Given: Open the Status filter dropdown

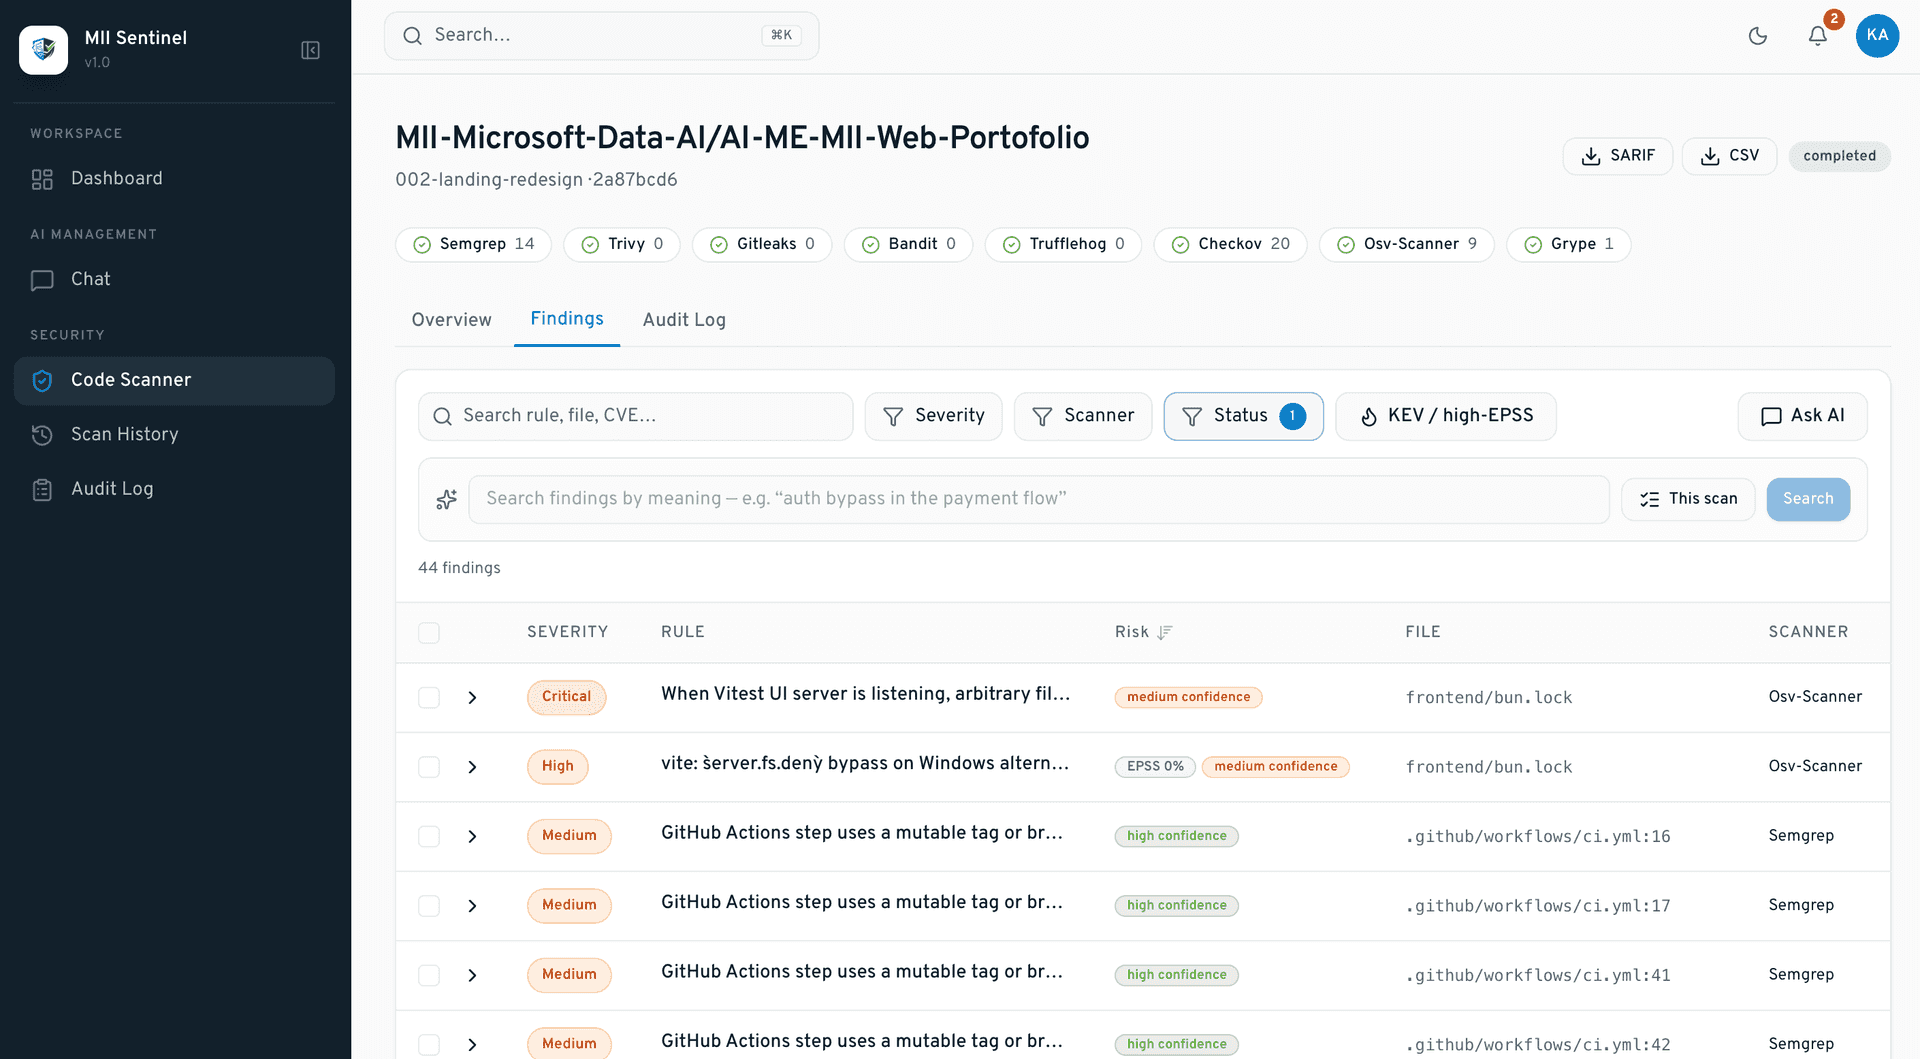Looking at the screenshot, I should coord(1243,416).
